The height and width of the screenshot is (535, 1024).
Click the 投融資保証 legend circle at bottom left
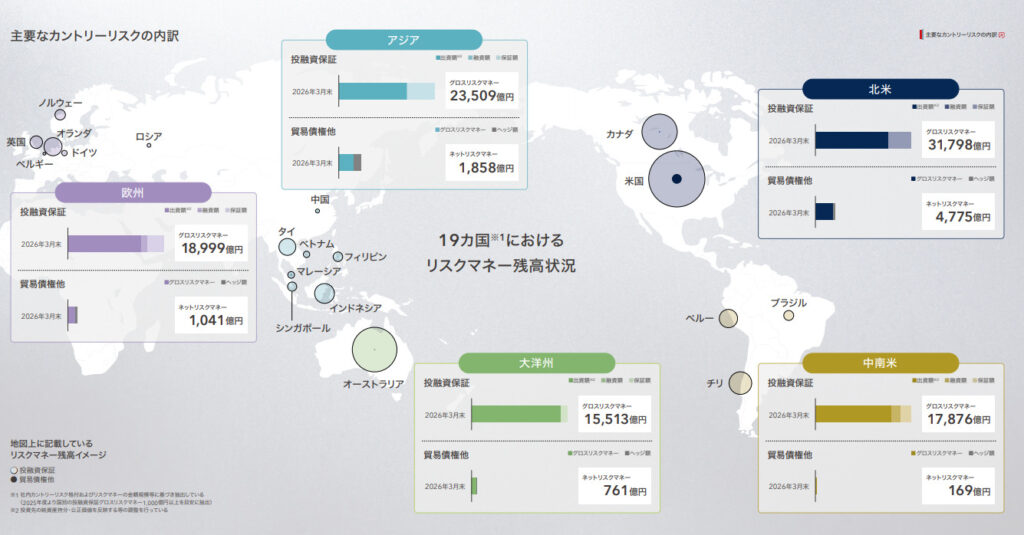pos(14,470)
